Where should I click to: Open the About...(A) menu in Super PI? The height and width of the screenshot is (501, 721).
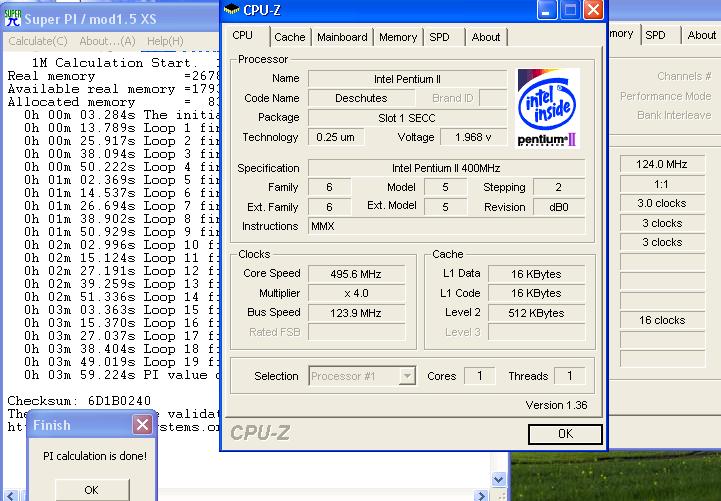pyautogui.click(x=107, y=41)
